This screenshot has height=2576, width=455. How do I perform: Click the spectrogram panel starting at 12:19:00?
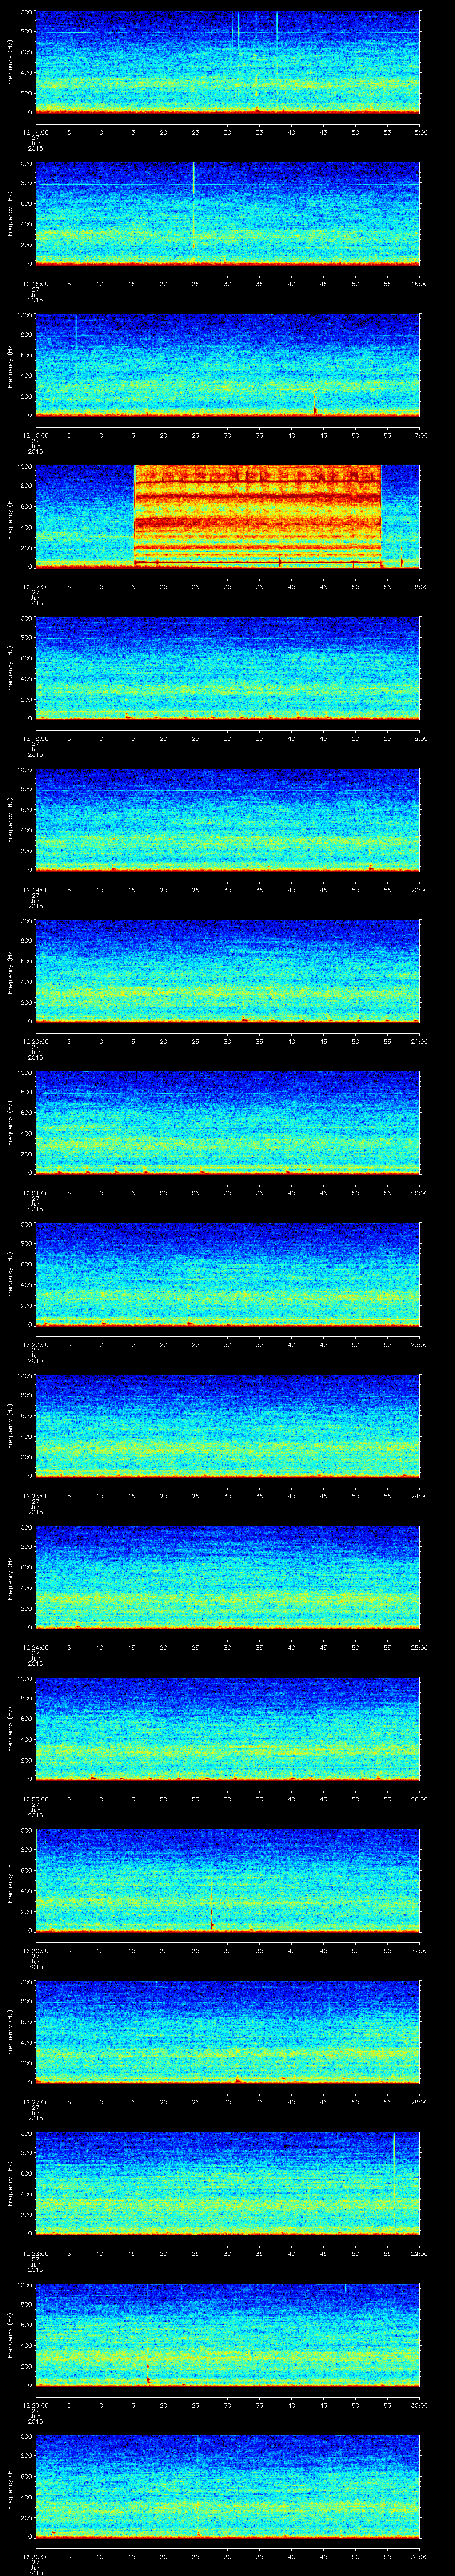pos(228,819)
